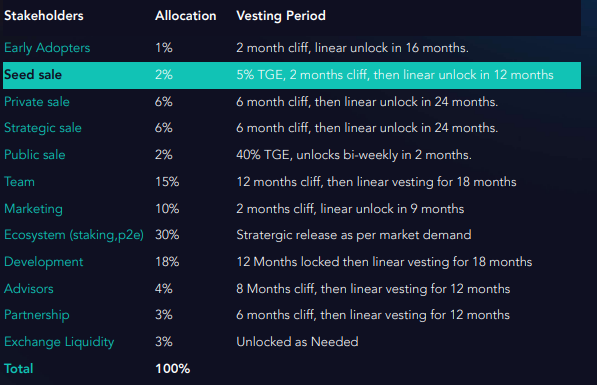The width and height of the screenshot is (597, 385).
Task: Select the 100% total allocation value
Action: 172,369
